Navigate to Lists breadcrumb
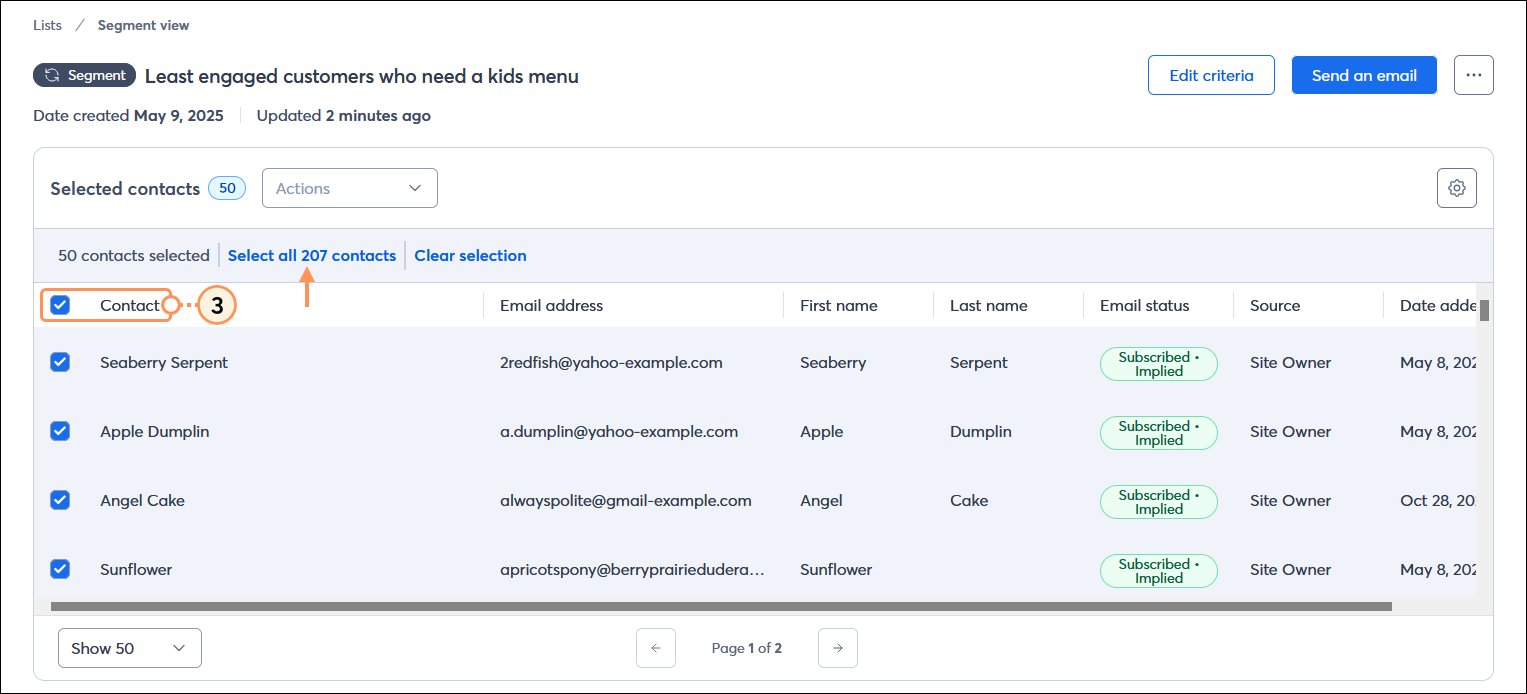The width and height of the screenshot is (1527, 694). [47, 25]
